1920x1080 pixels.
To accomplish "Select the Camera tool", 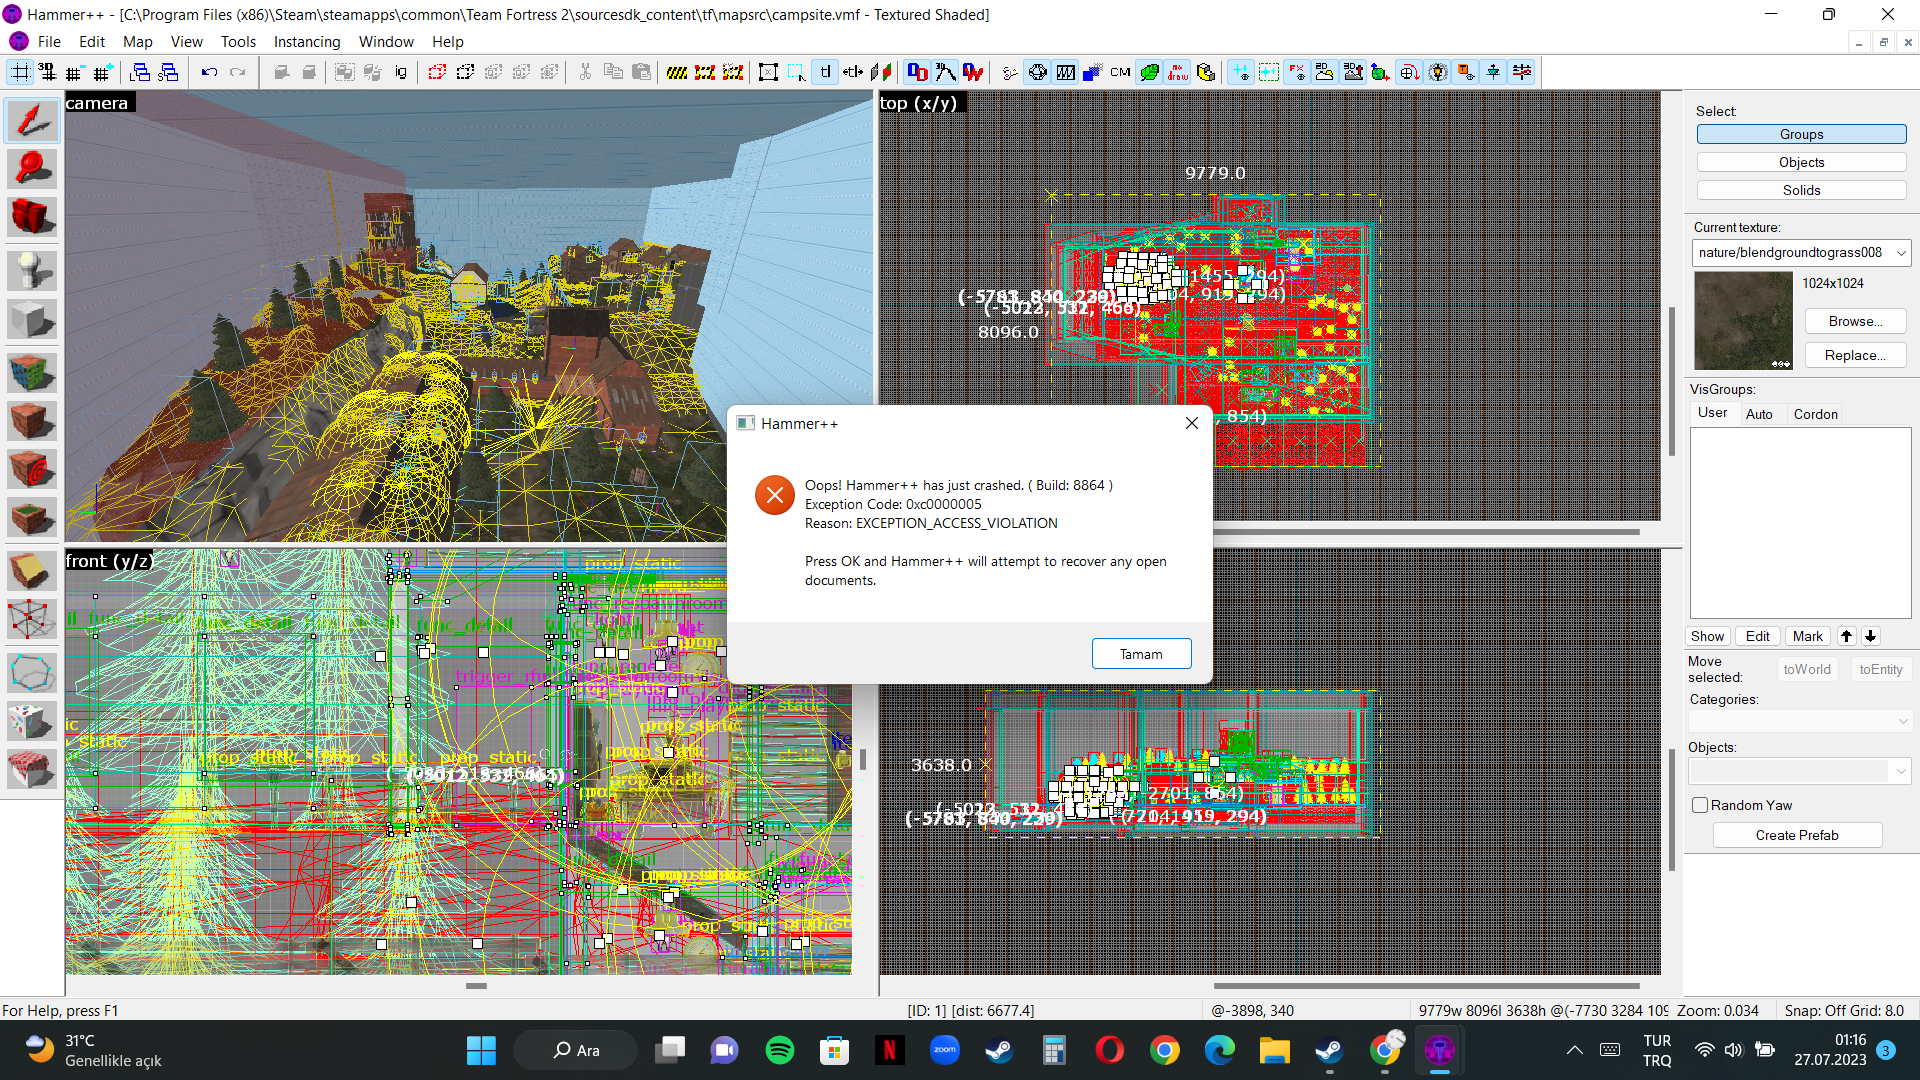I will (32, 216).
